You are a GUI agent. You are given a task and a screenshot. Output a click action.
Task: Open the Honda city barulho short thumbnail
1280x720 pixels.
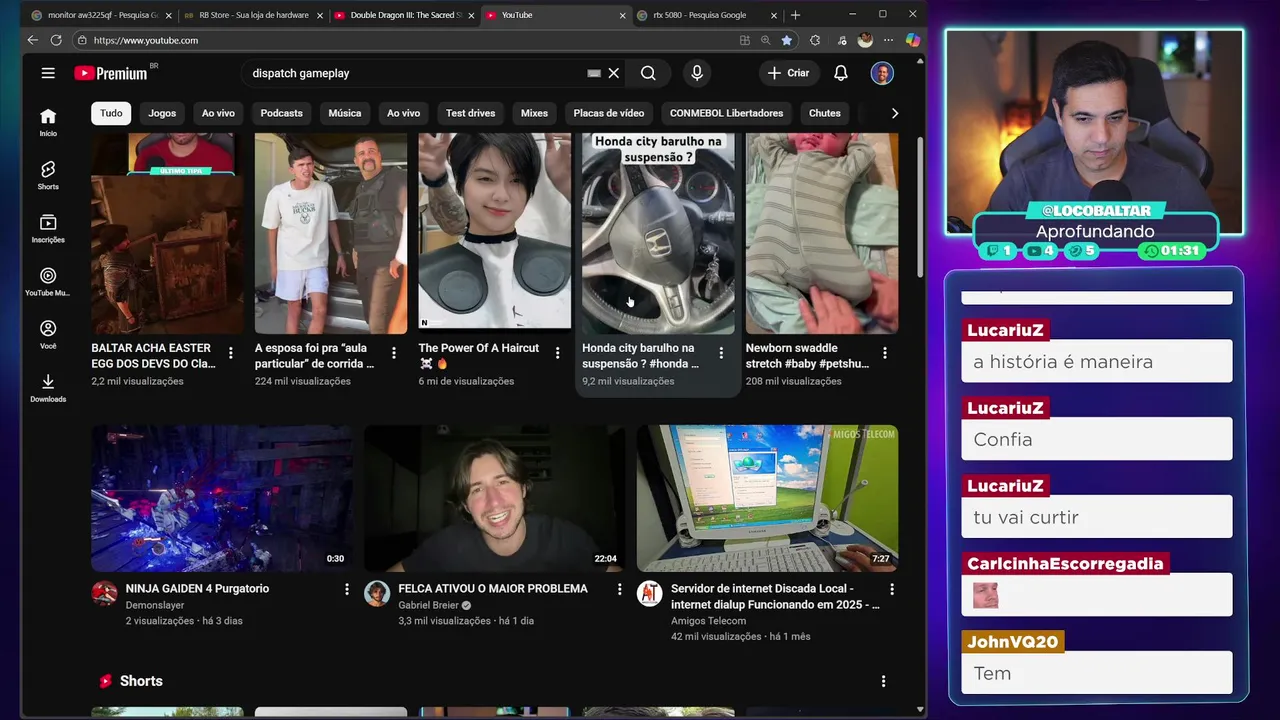(658, 233)
